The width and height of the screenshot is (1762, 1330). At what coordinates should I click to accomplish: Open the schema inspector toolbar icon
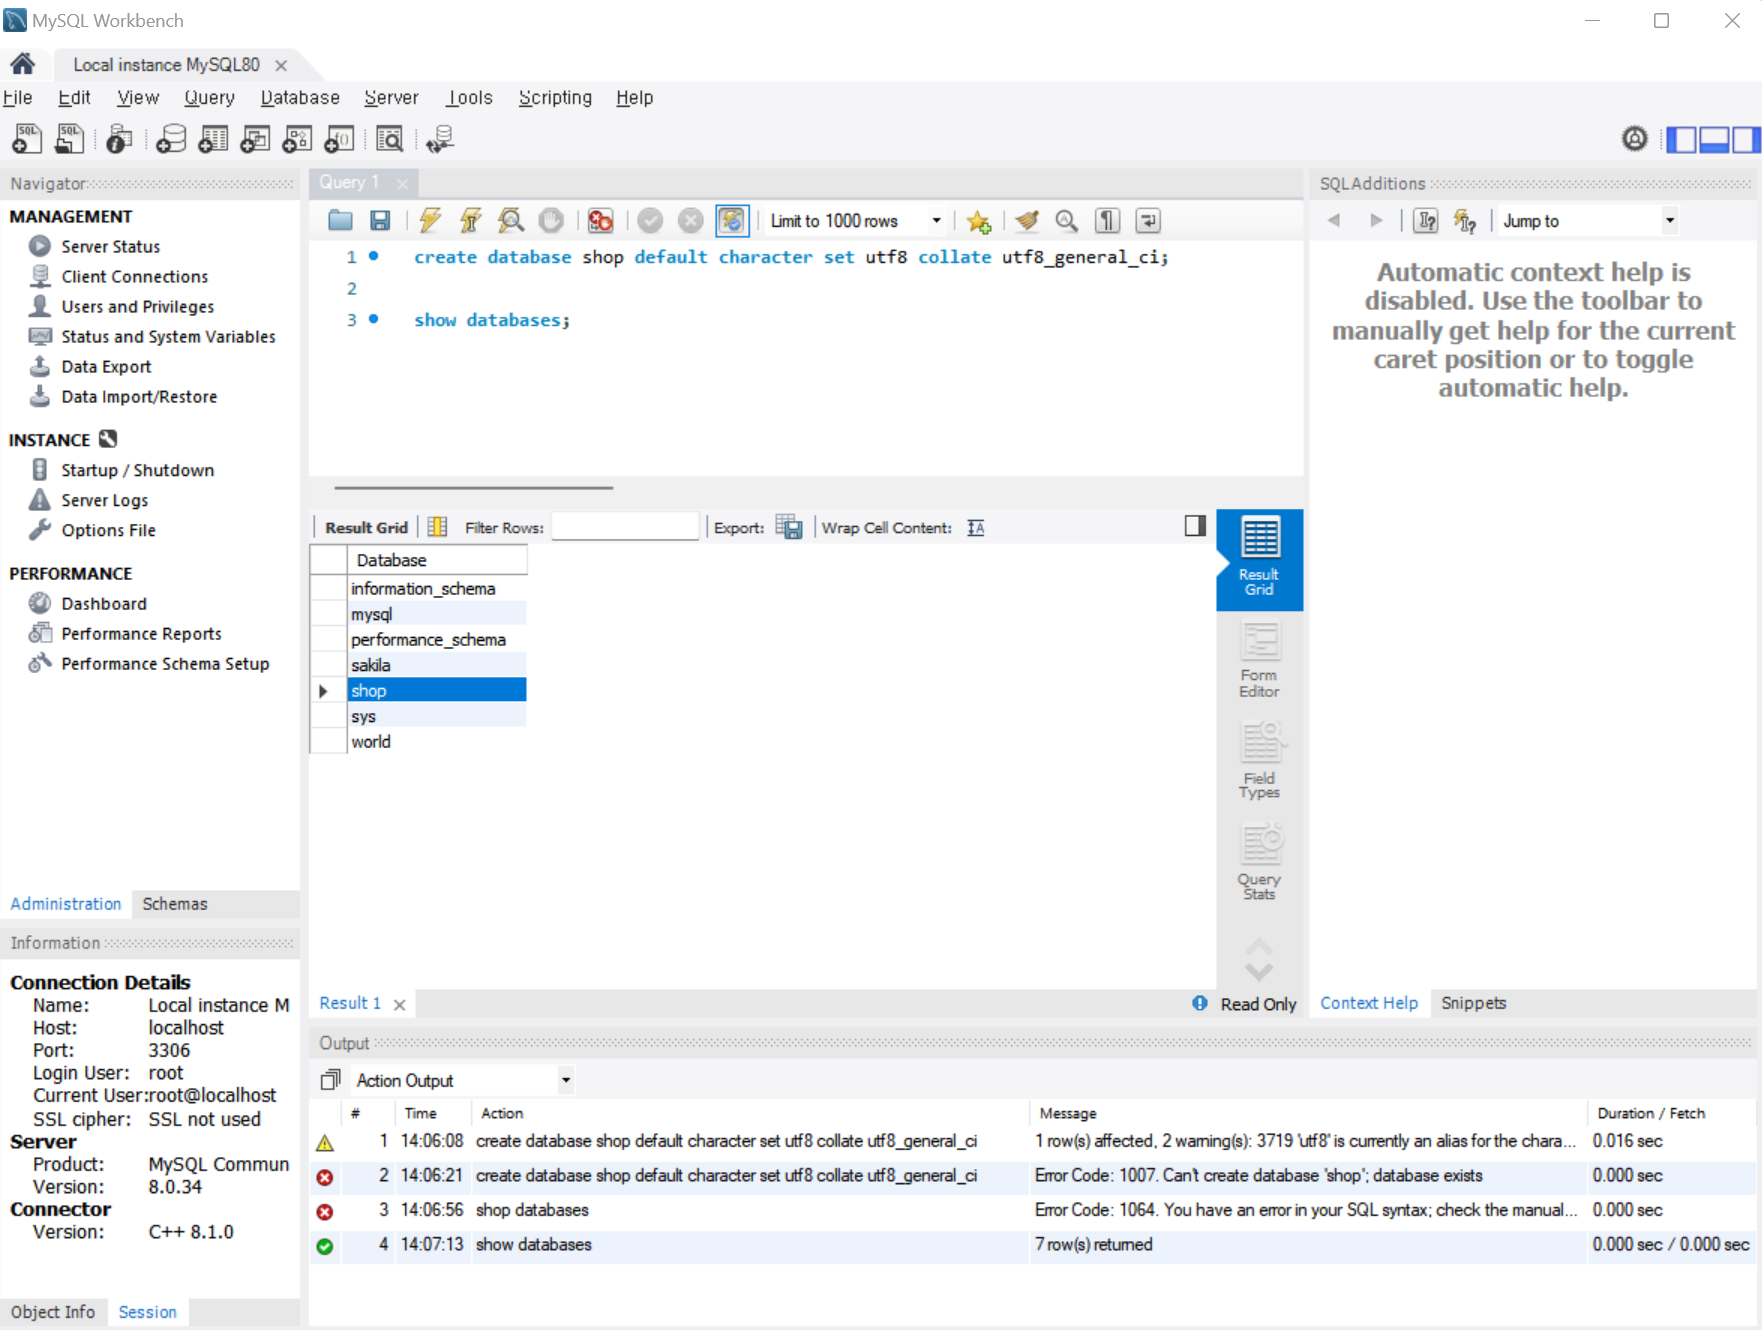tap(120, 139)
